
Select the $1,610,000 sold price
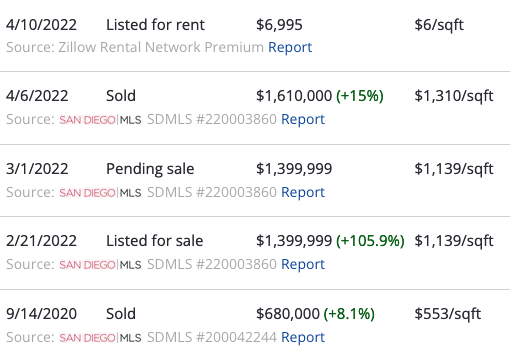click(x=294, y=96)
